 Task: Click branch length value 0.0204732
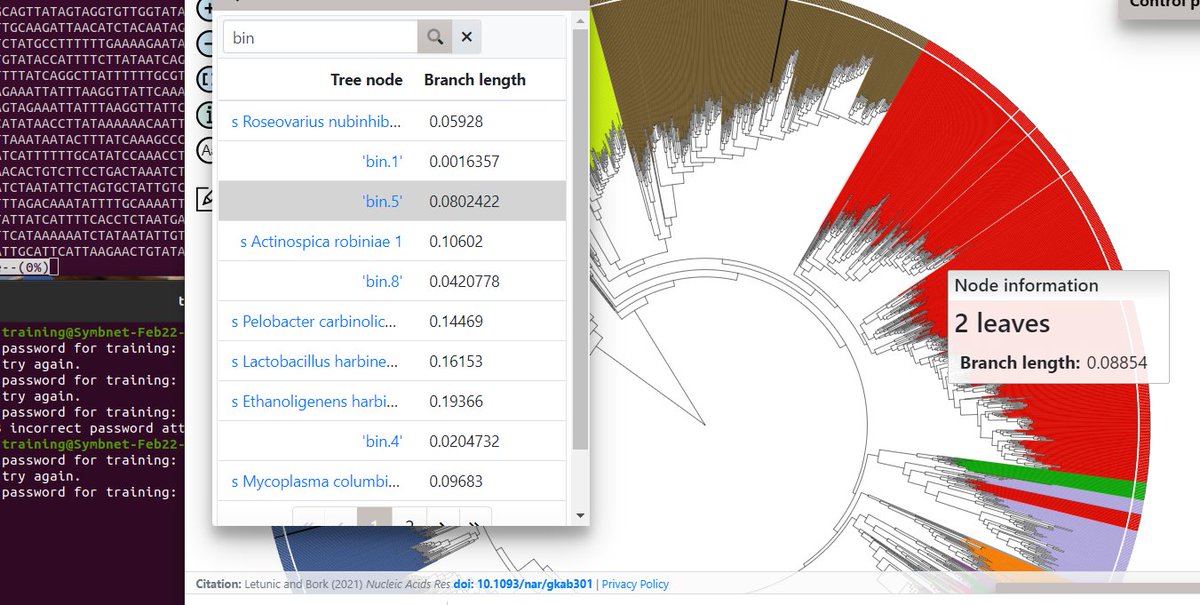(464, 441)
